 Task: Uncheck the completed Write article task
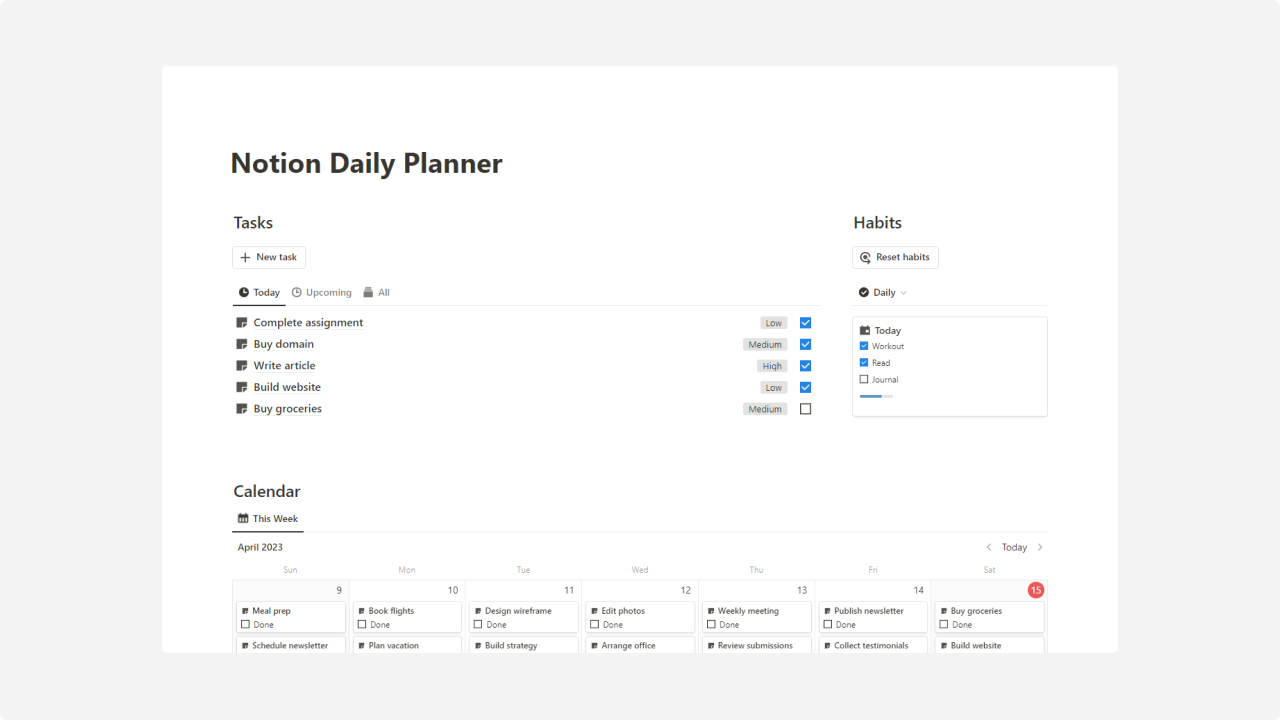805,365
